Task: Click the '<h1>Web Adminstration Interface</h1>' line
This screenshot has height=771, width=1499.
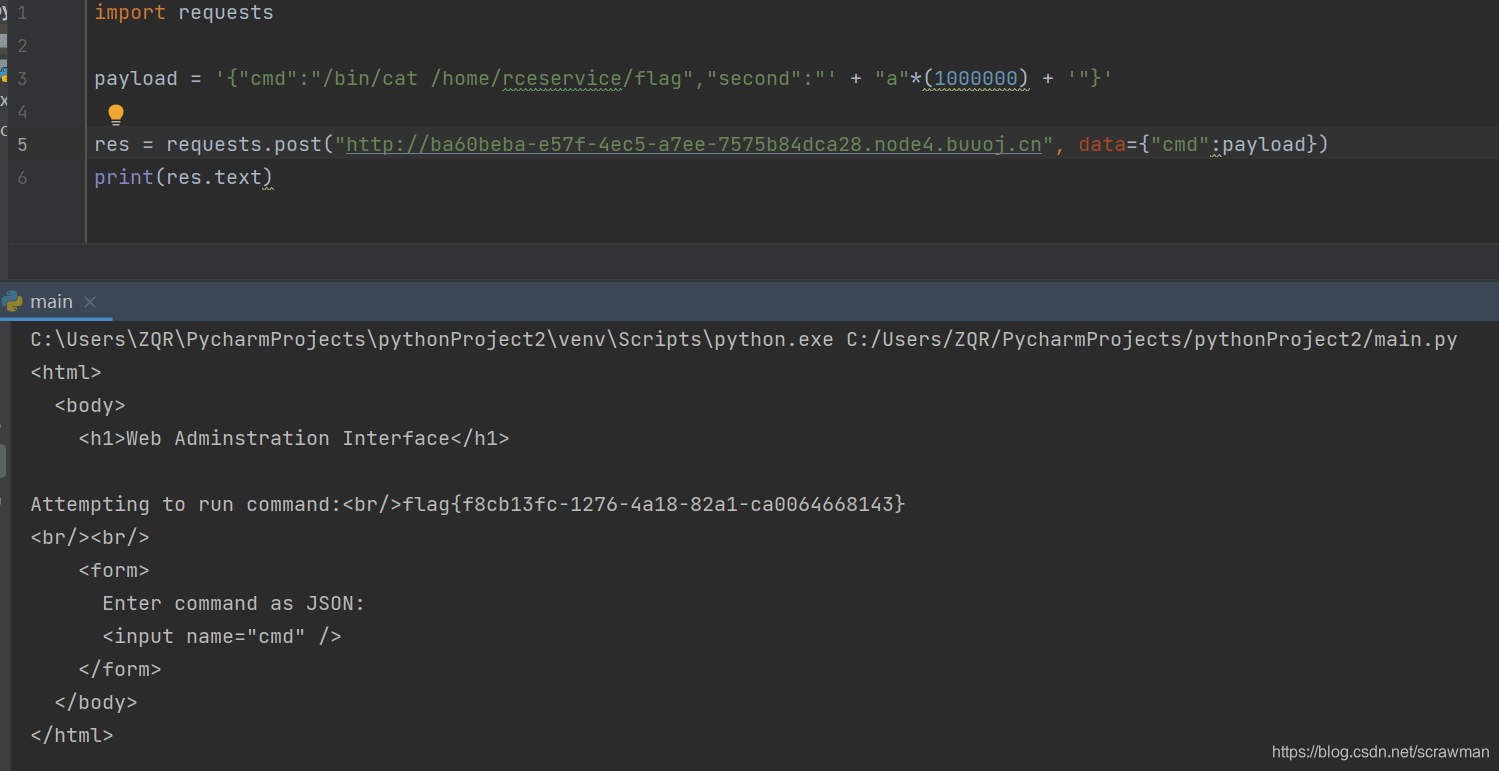Action: coord(294,438)
